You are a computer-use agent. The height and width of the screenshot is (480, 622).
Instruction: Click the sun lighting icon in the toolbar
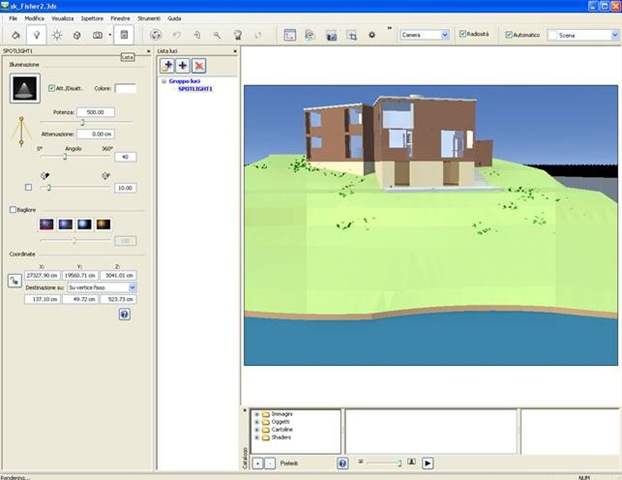pos(58,34)
